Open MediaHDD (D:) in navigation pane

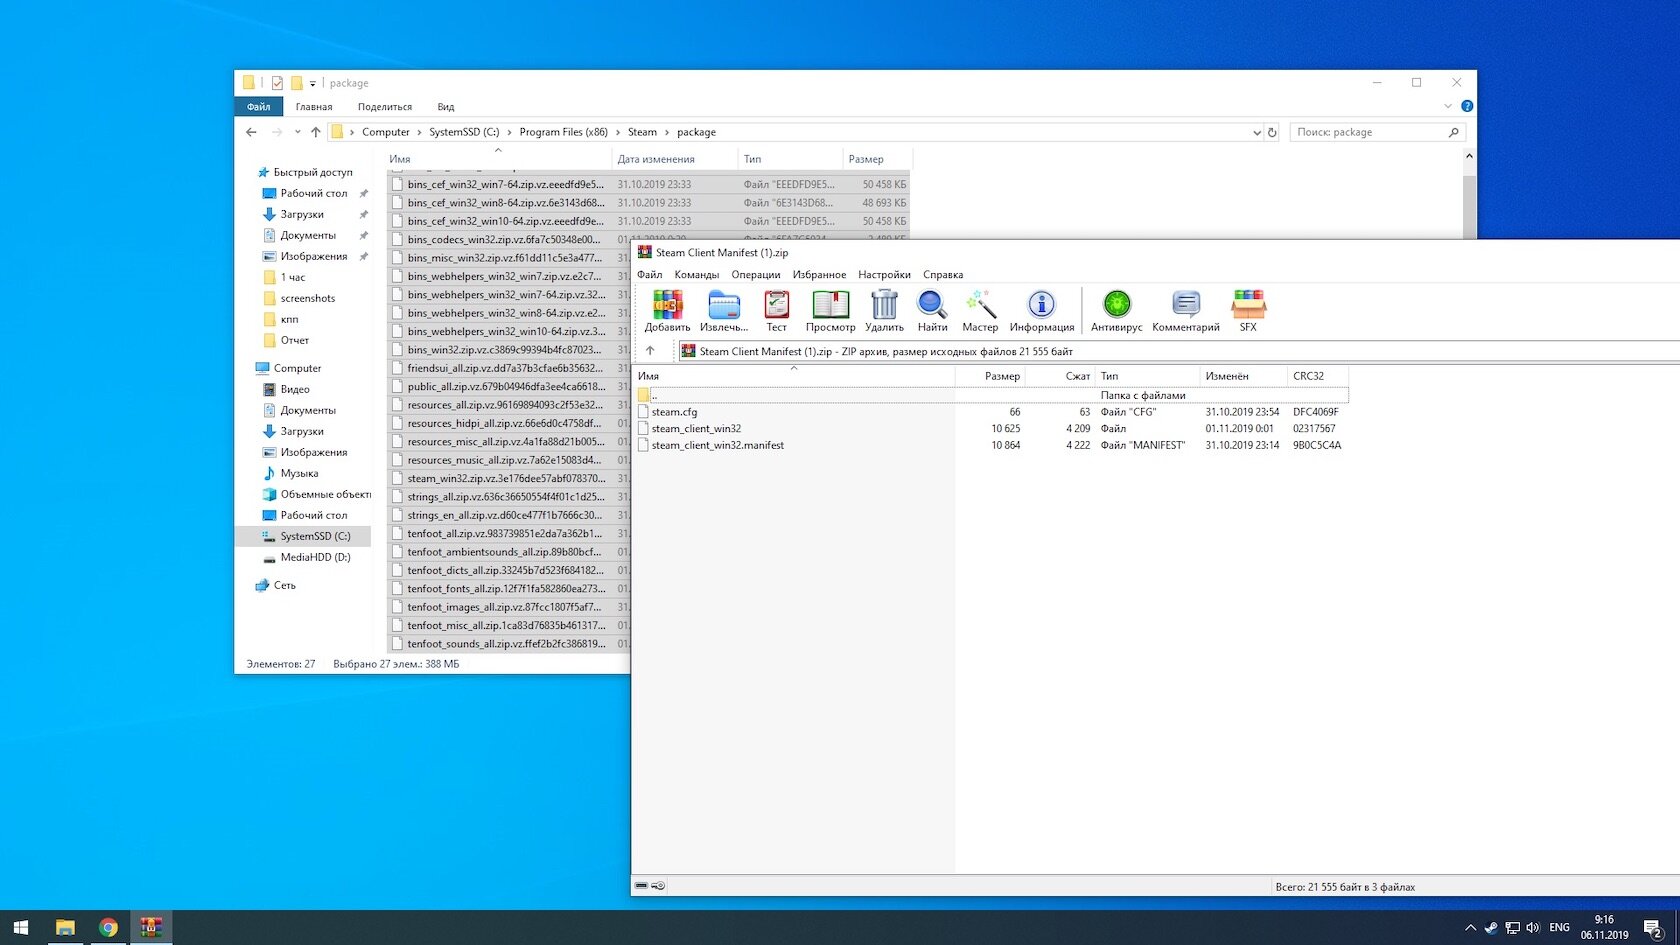click(x=315, y=558)
